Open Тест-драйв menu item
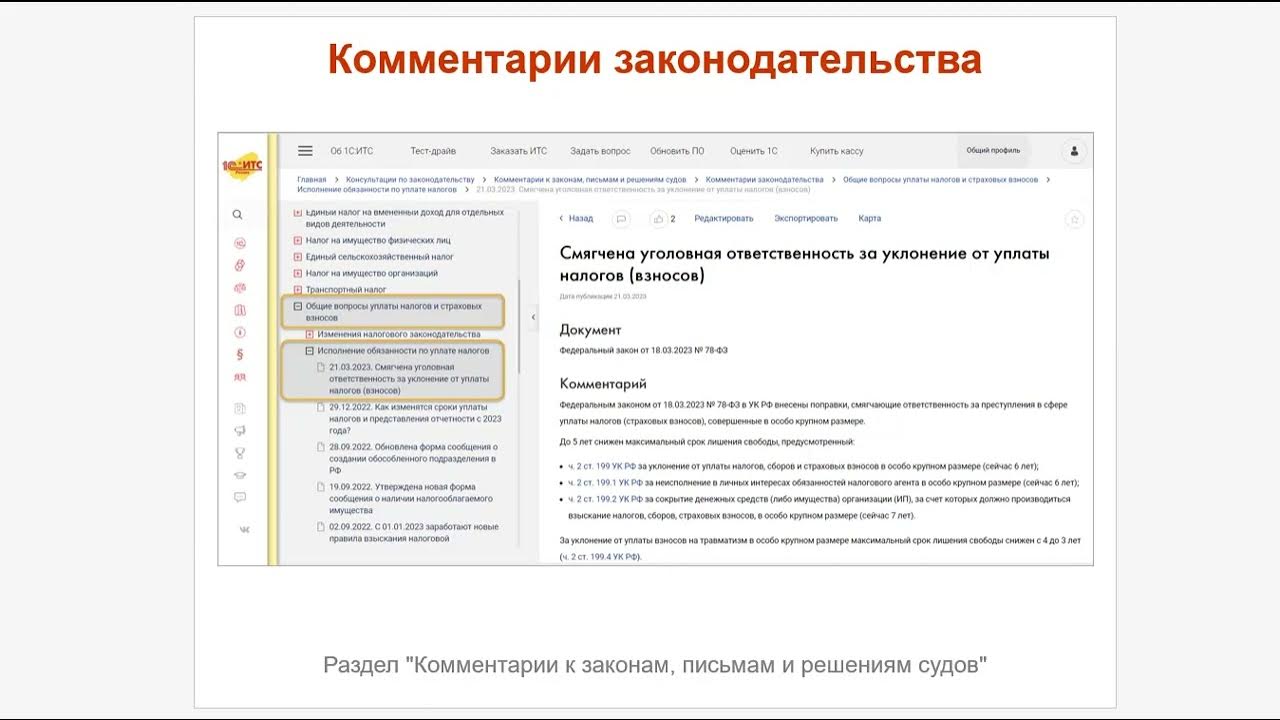This screenshot has height=720, width=1280. point(433,151)
